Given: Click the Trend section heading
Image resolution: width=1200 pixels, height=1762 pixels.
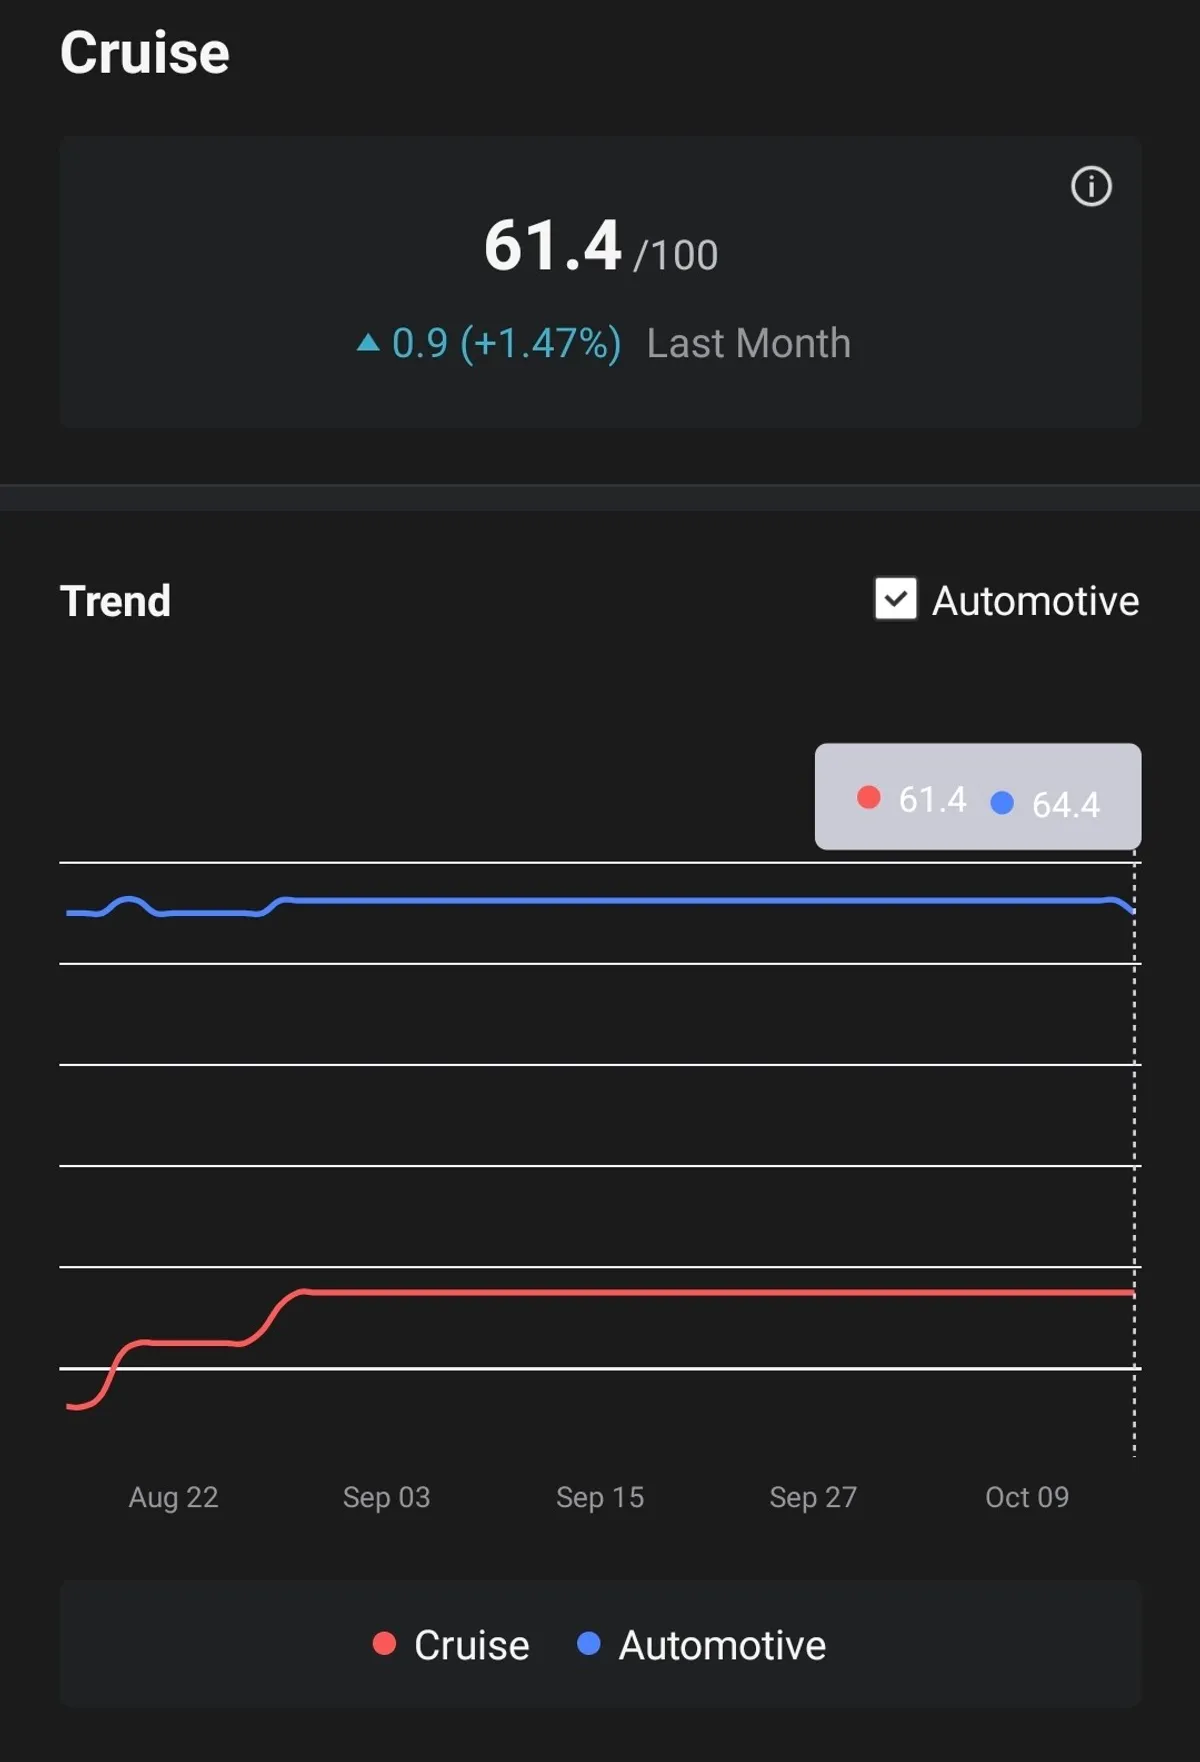Looking at the screenshot, I should coord(115,601).
